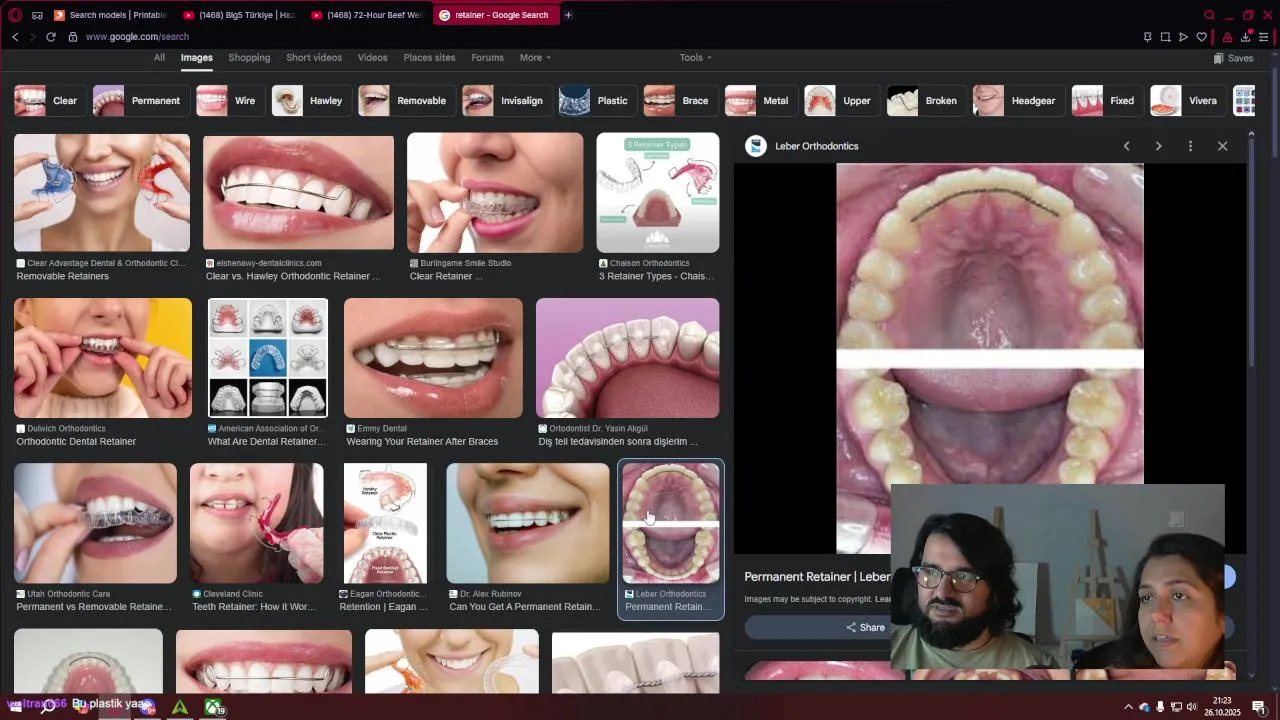Close the image preview panel
Screen dimensions: 1280x720
(x=1222, y=146)
